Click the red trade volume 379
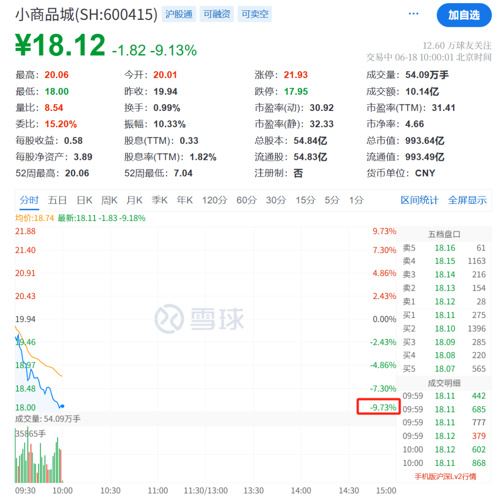 479,436
